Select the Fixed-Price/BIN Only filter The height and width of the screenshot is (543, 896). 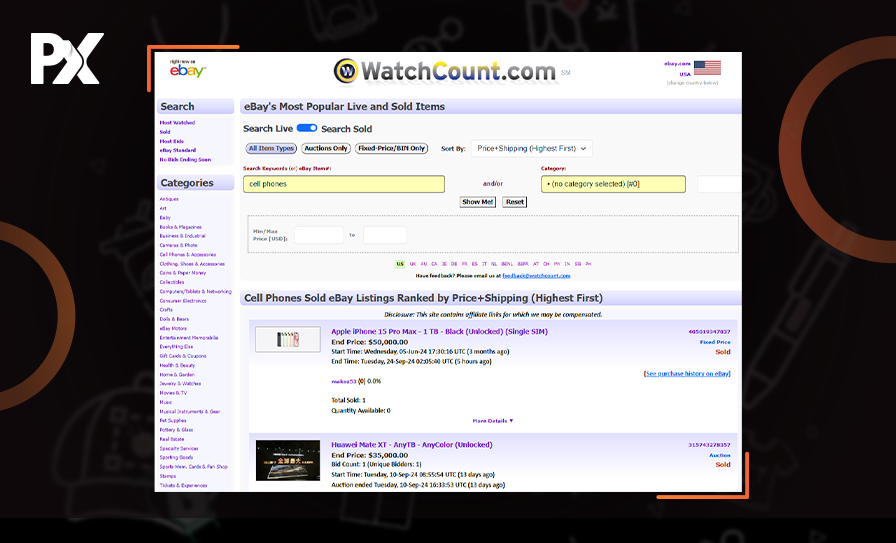pos(391,149)
